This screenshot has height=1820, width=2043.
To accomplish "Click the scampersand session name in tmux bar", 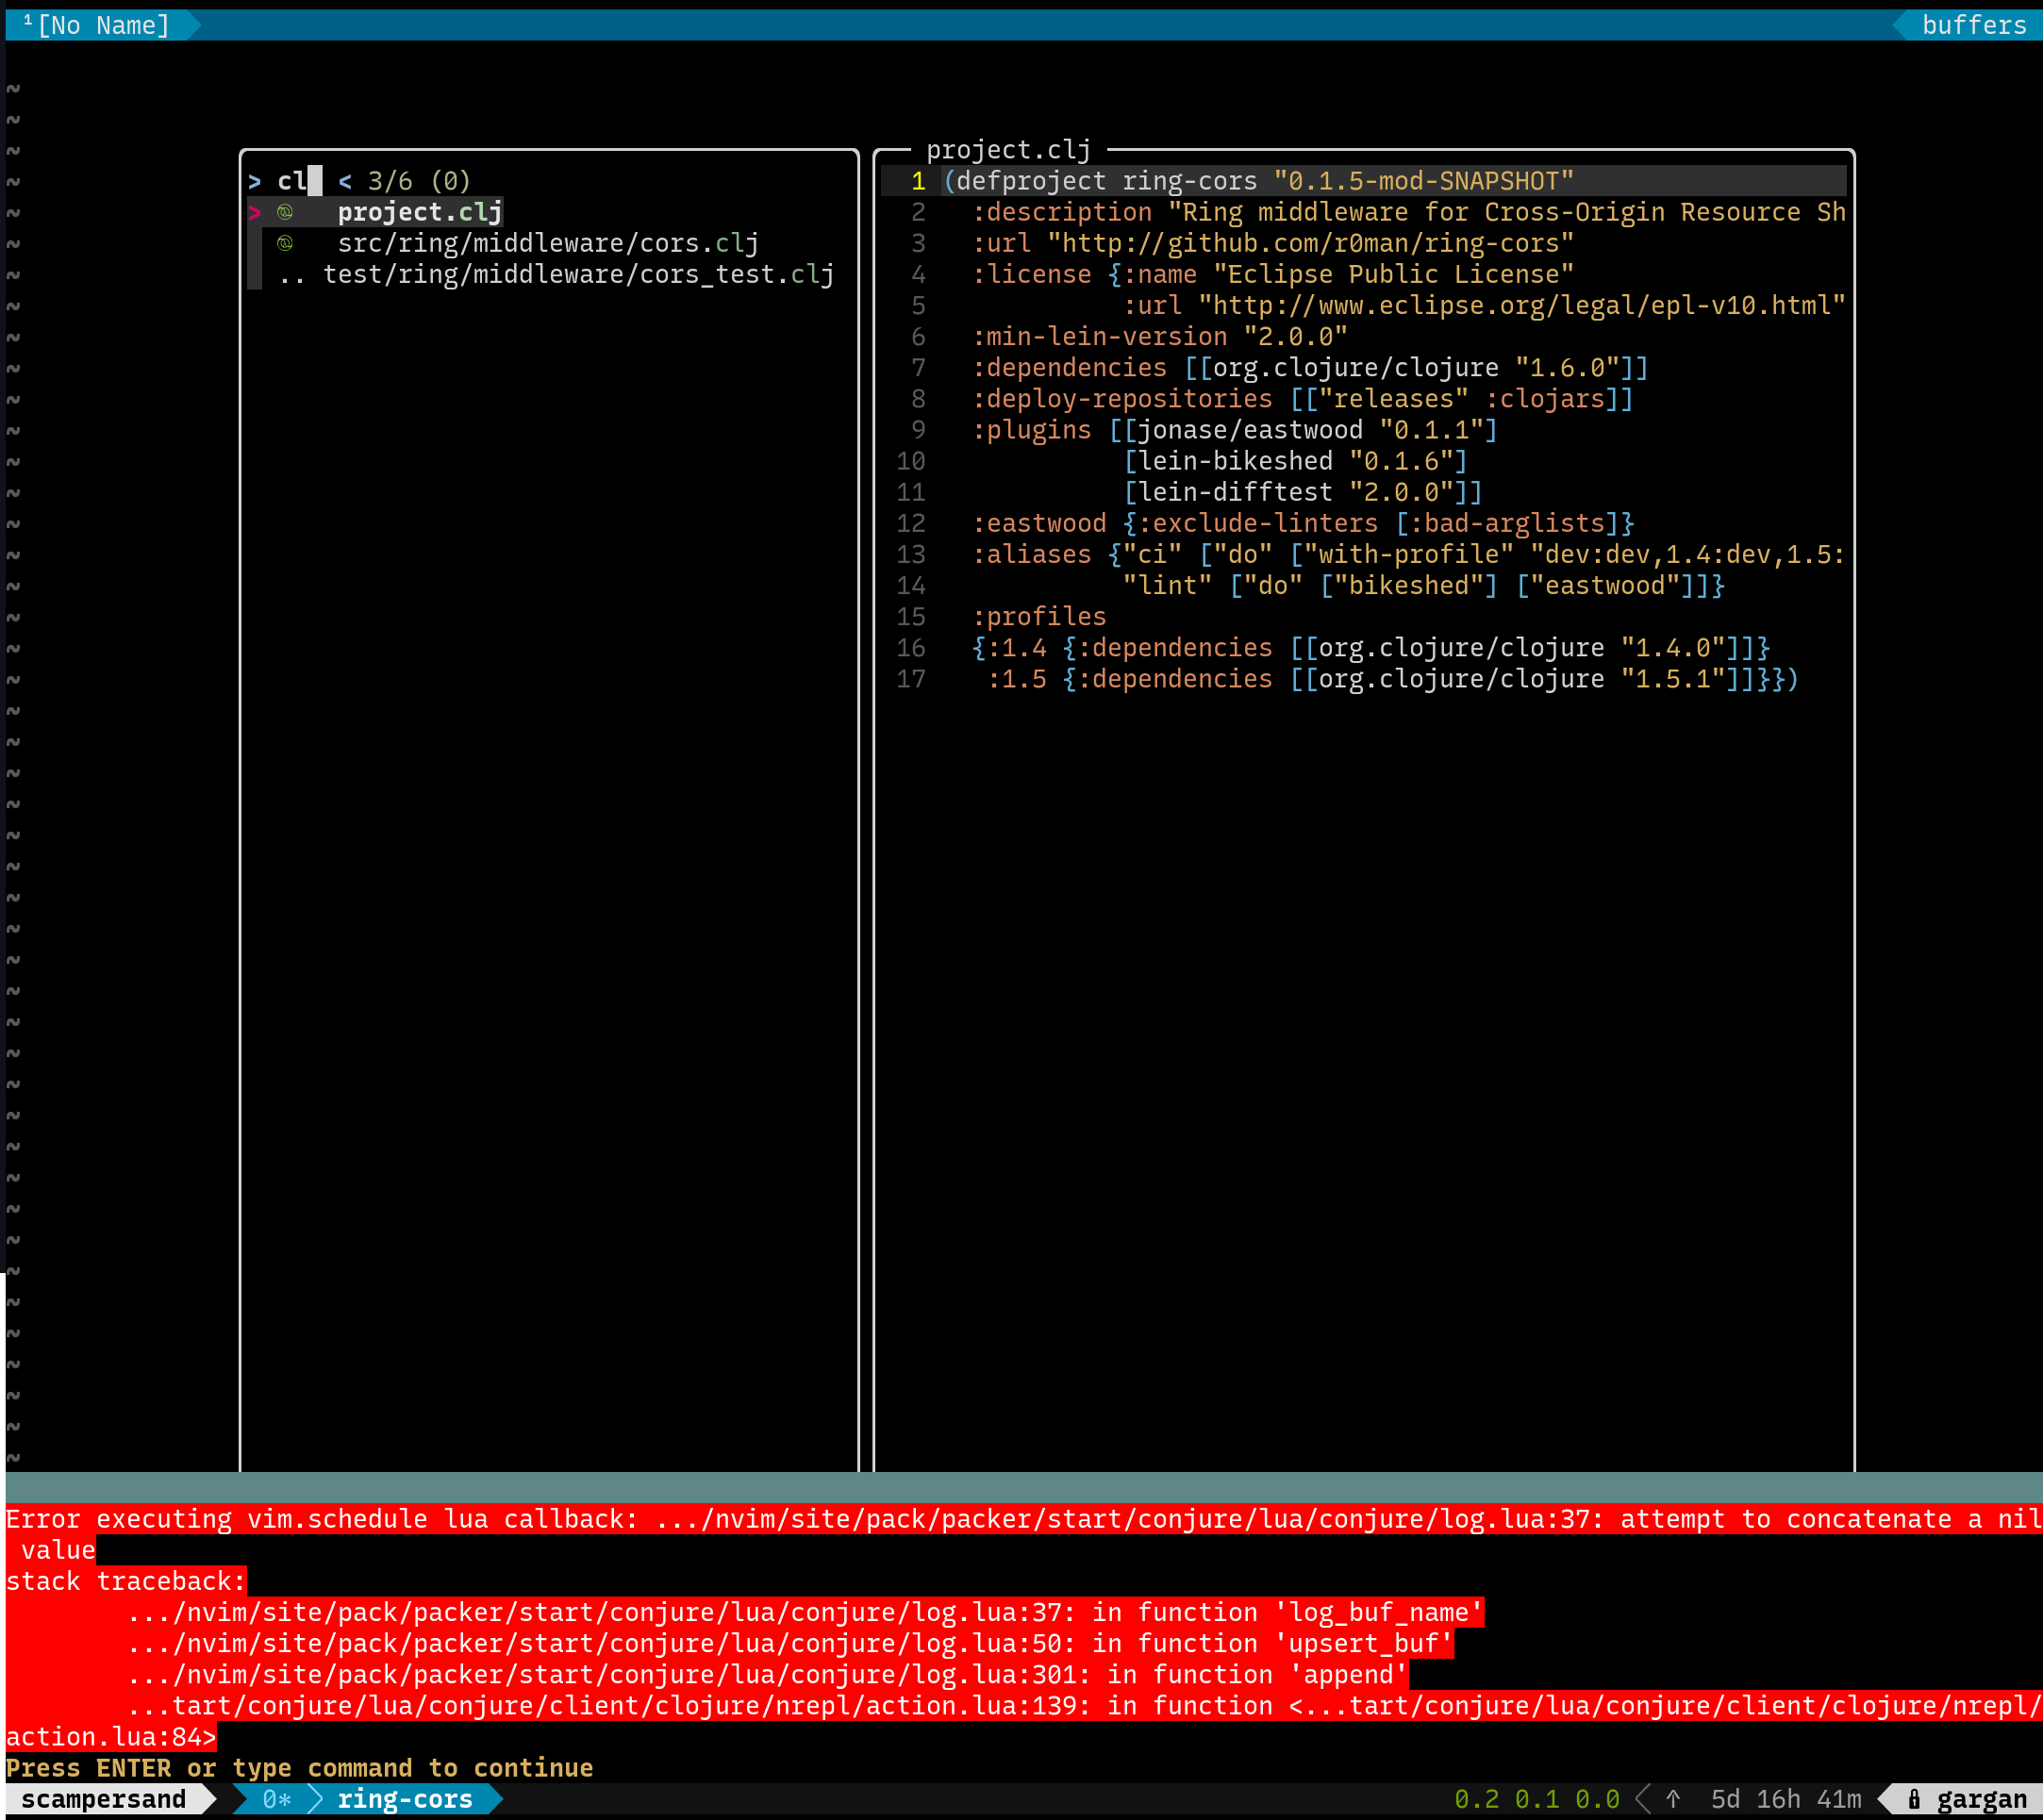I will (103, 1799).
